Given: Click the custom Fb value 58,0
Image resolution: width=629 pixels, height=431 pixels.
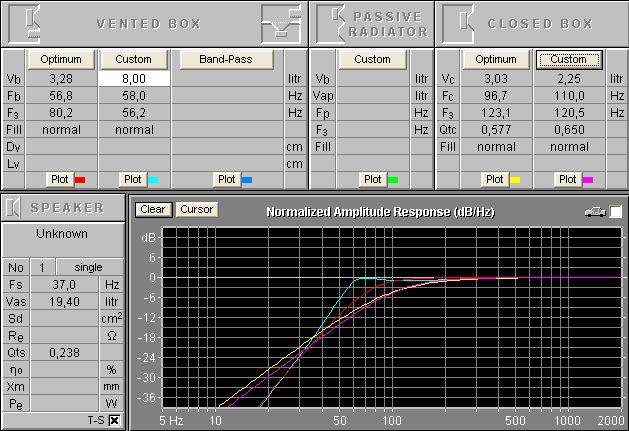Looking at the screenshot, I should (134, 96).
